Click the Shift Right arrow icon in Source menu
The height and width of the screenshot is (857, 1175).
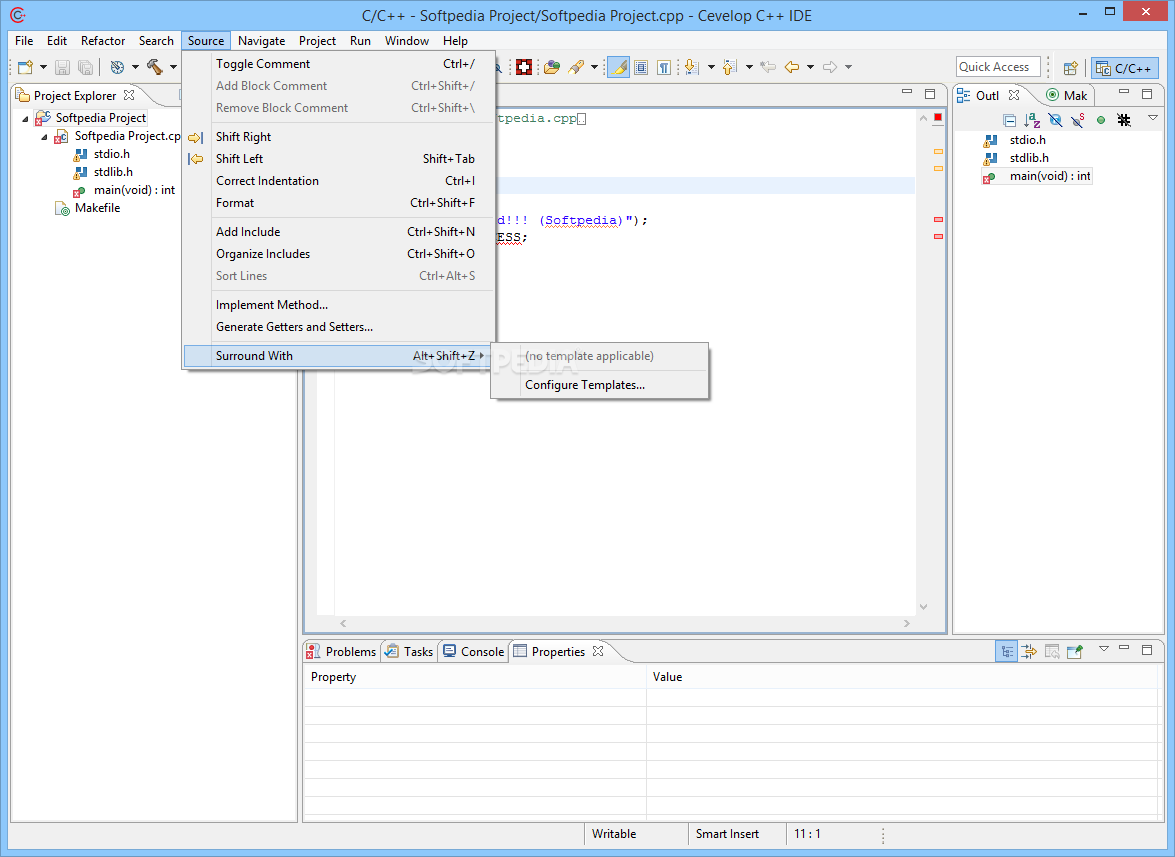(x=195, y=137)
